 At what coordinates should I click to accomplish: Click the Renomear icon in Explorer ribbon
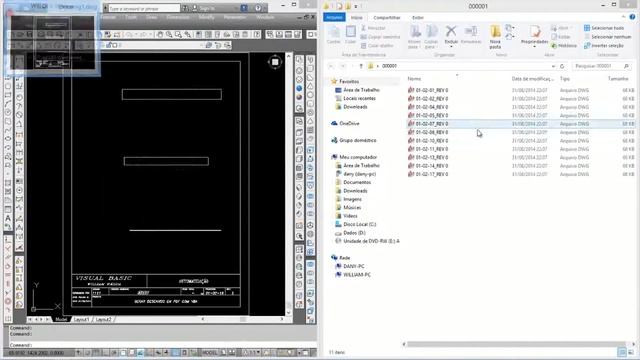click(471, 31)
